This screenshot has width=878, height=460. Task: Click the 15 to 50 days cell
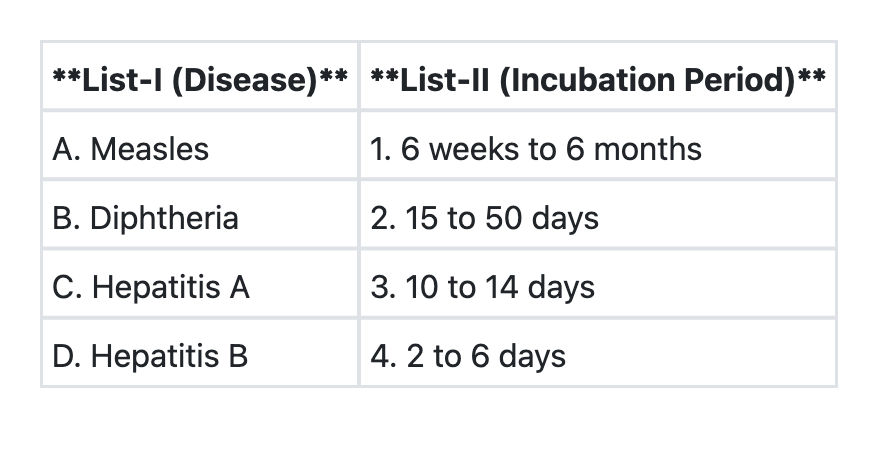597,218
